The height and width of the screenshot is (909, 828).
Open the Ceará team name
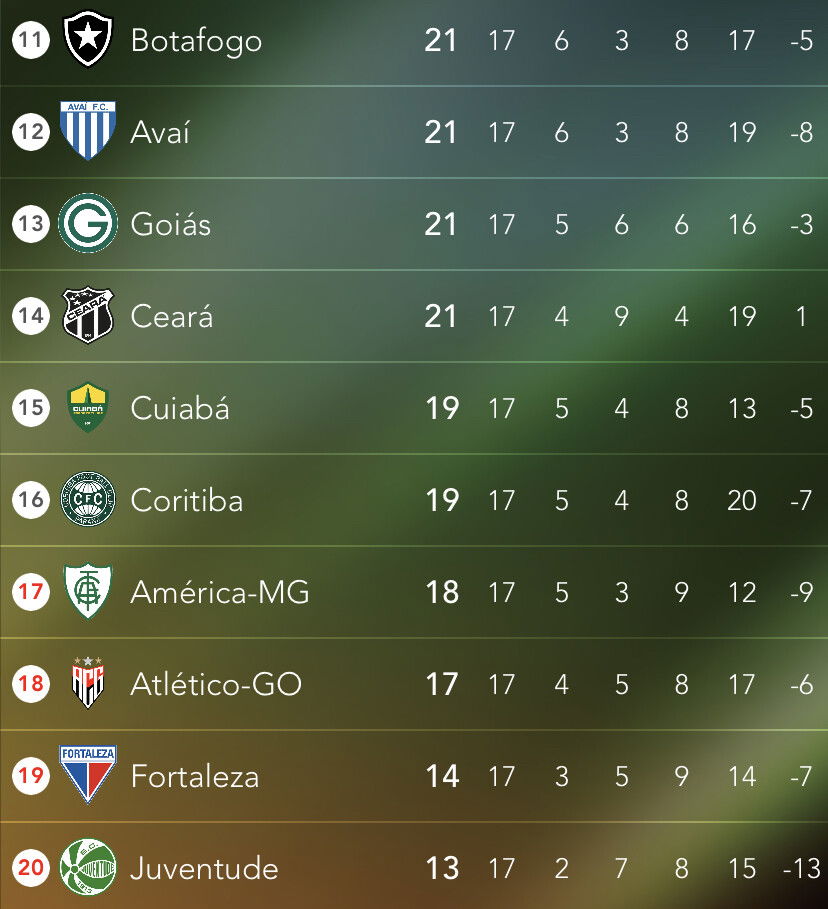tap(172, 316)
